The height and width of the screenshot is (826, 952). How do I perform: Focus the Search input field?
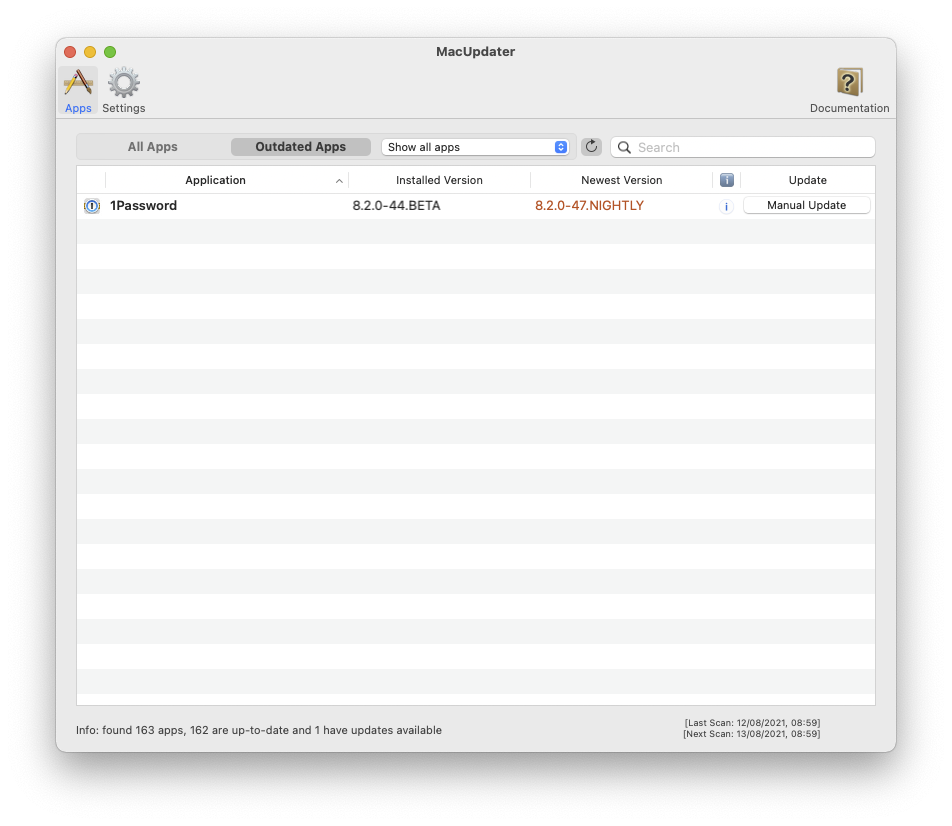[x=750, y=147]
